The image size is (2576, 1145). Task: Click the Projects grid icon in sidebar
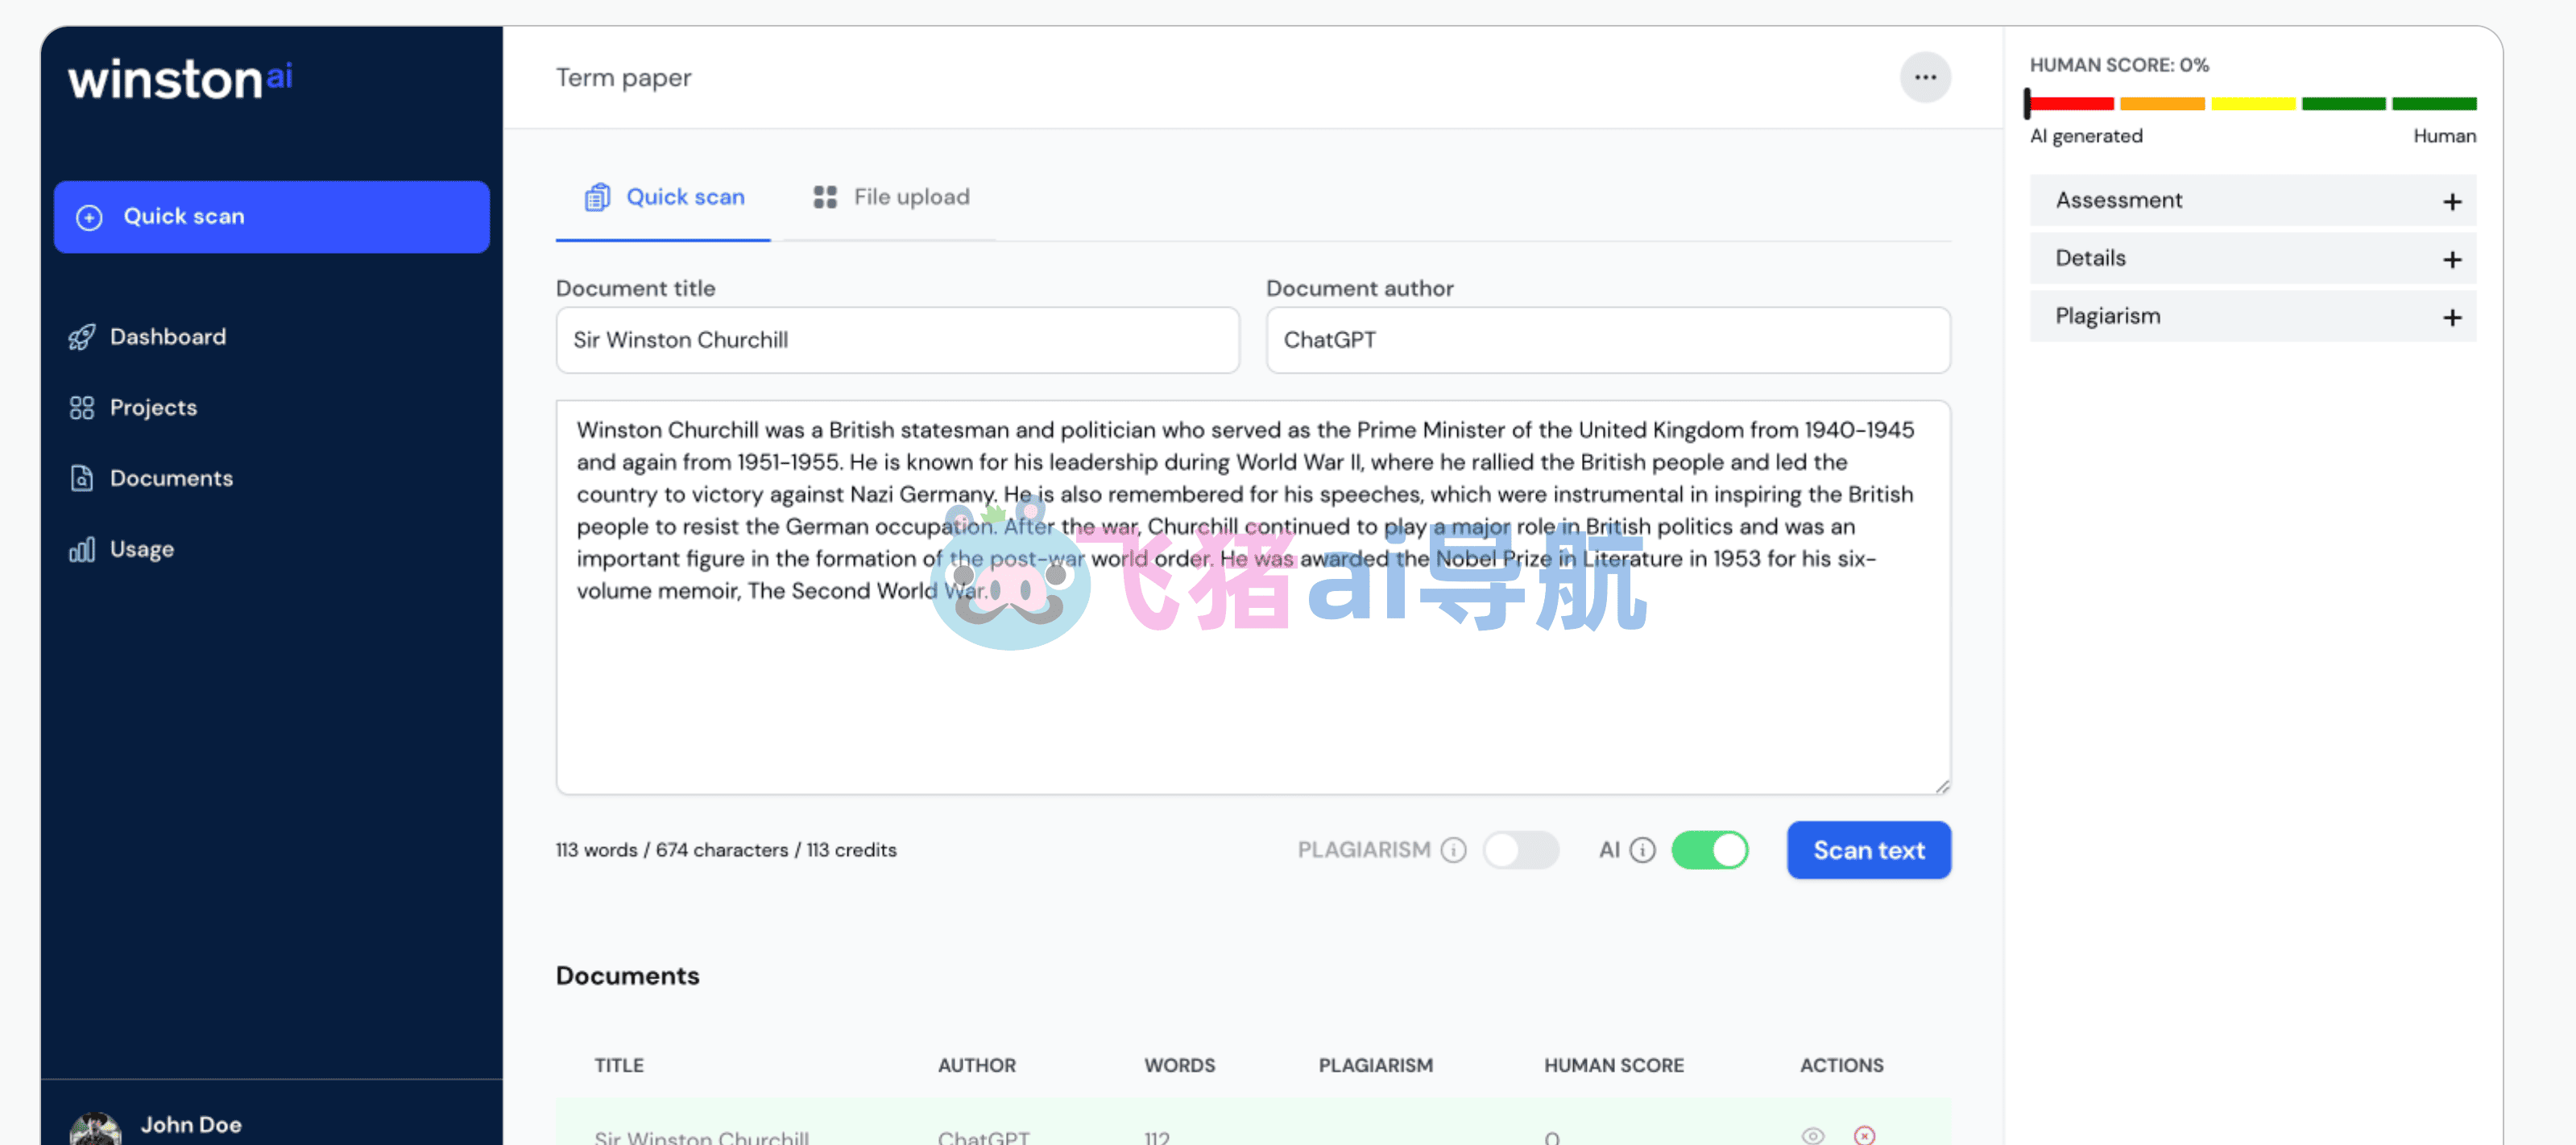click(82, 408)
